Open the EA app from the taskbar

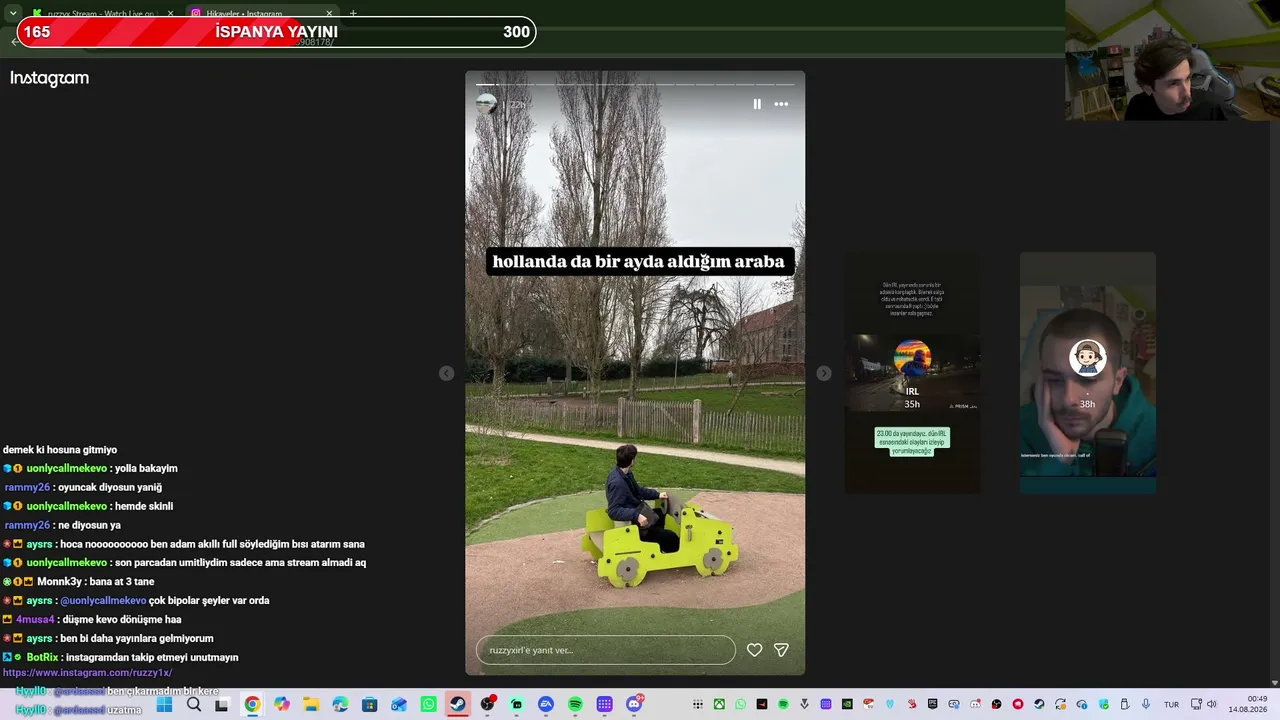coord(546,705)
